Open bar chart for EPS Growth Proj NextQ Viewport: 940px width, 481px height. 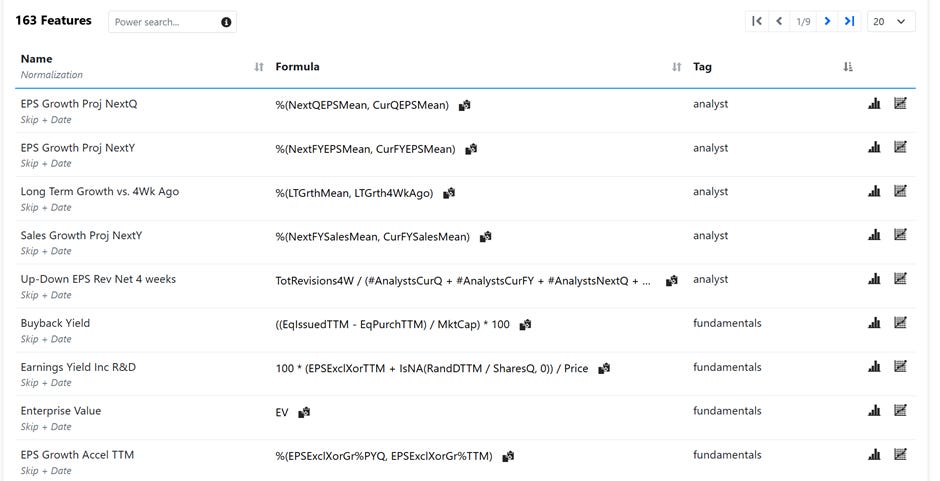click(x=874, y=104)
